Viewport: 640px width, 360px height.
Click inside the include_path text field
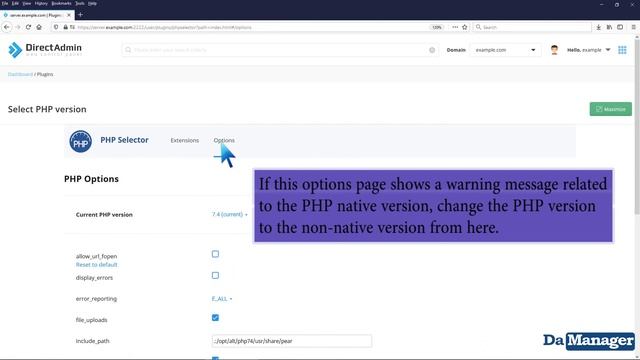291,341
